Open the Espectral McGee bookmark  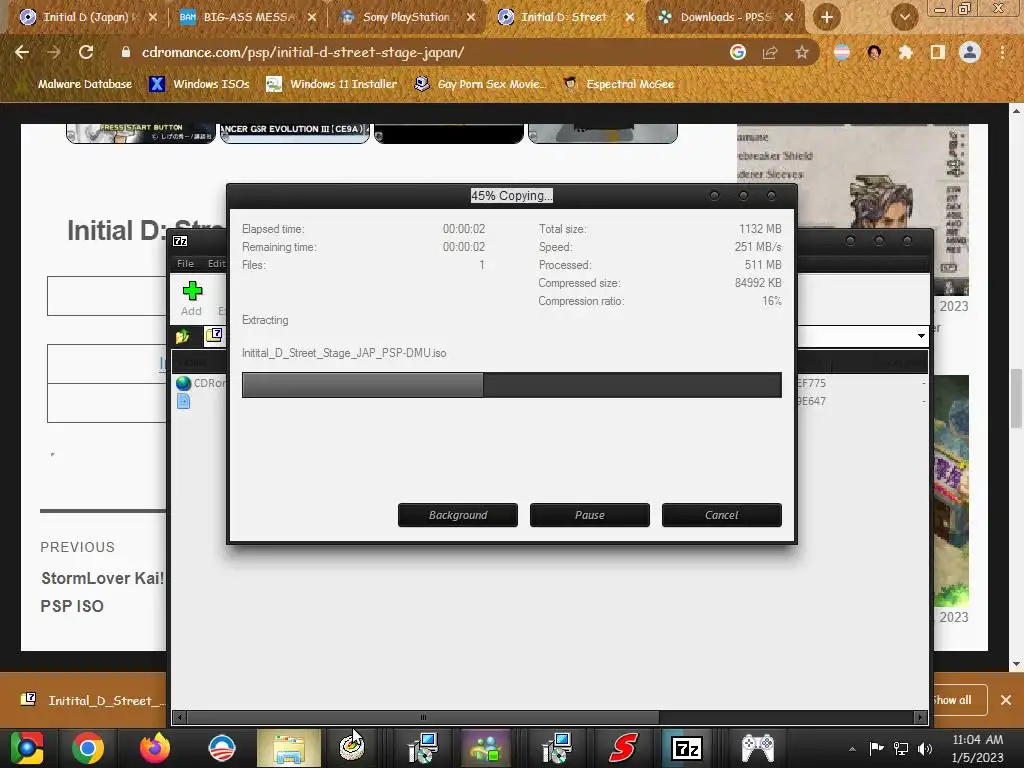click(619, 84)
